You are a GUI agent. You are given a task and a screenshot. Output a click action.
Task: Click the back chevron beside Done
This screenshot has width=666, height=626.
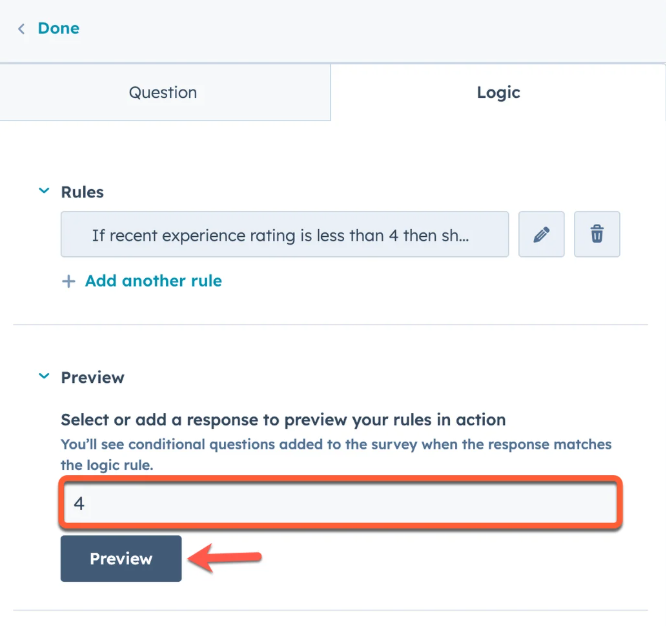tap(21, 29)
